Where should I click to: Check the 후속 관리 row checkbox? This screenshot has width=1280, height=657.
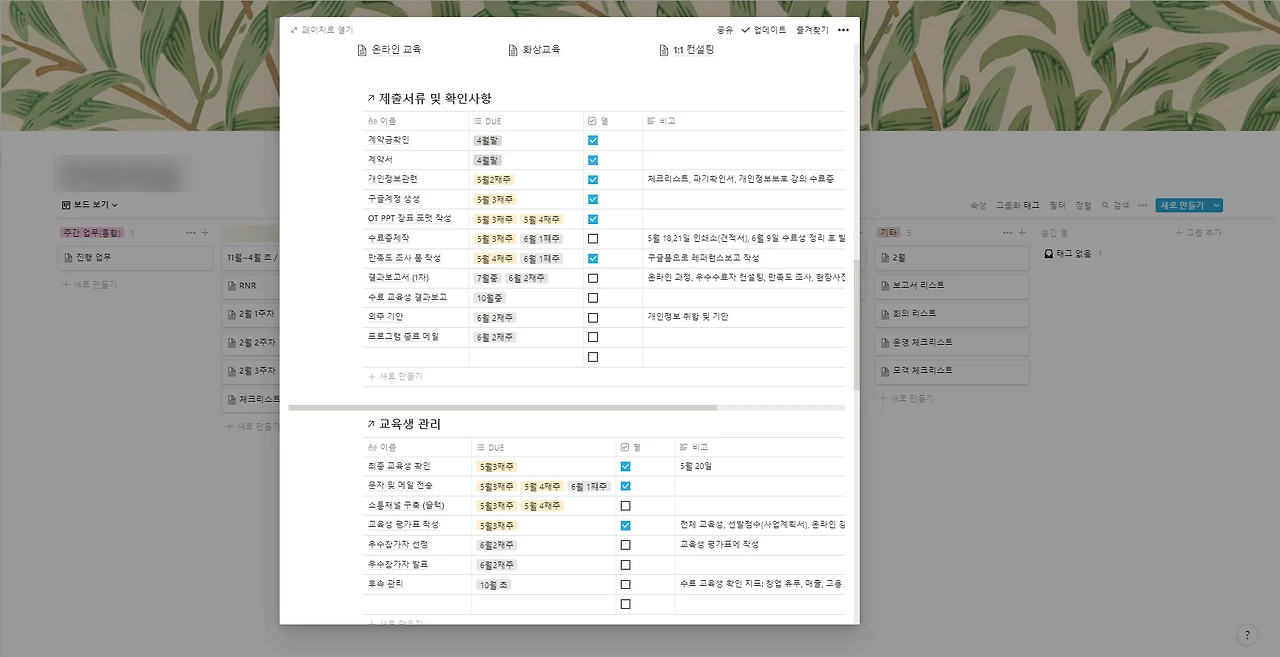pyautogui.click(x=626, y=585)
